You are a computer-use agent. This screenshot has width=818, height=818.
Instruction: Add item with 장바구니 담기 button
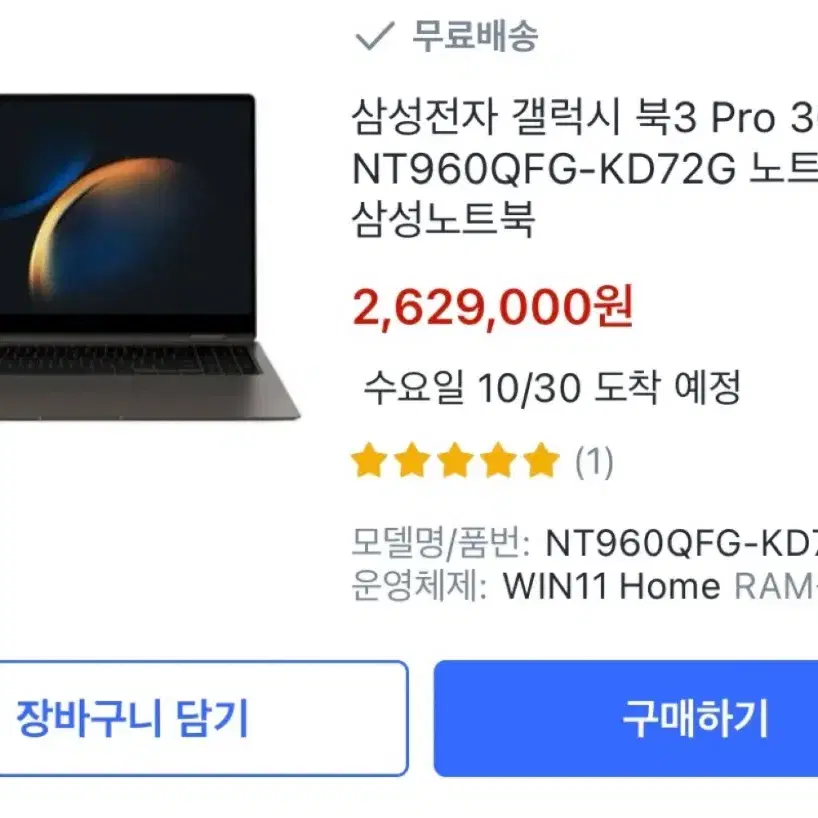click(x=204, y=718)
